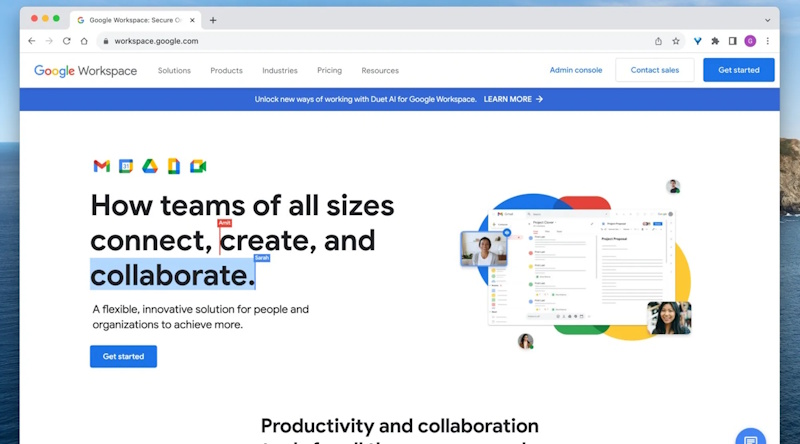Open the Solutions menu
The image size is (800, 444).
(x=174, y=70)
